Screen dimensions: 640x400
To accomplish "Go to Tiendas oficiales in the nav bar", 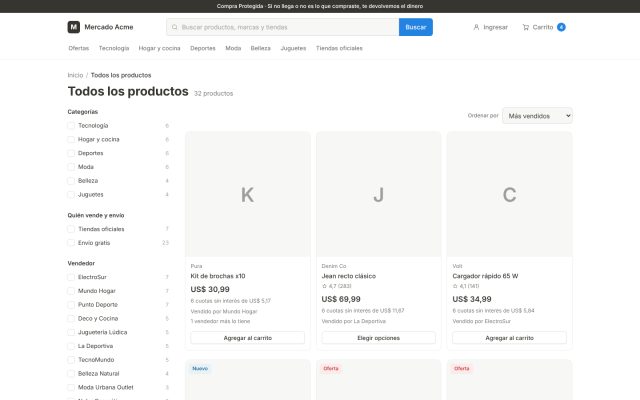I will point(339,48).
